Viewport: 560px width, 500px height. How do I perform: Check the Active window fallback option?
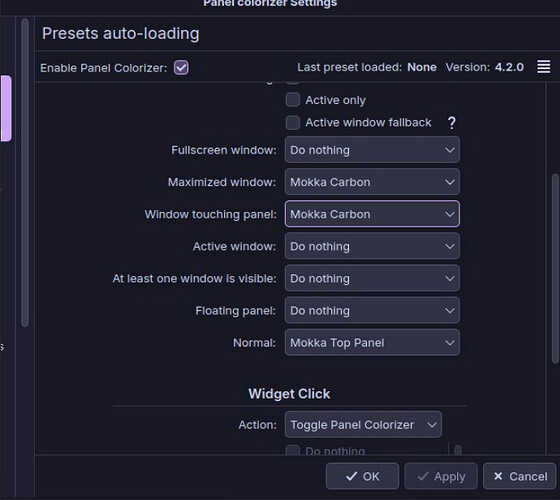(292, 122)
